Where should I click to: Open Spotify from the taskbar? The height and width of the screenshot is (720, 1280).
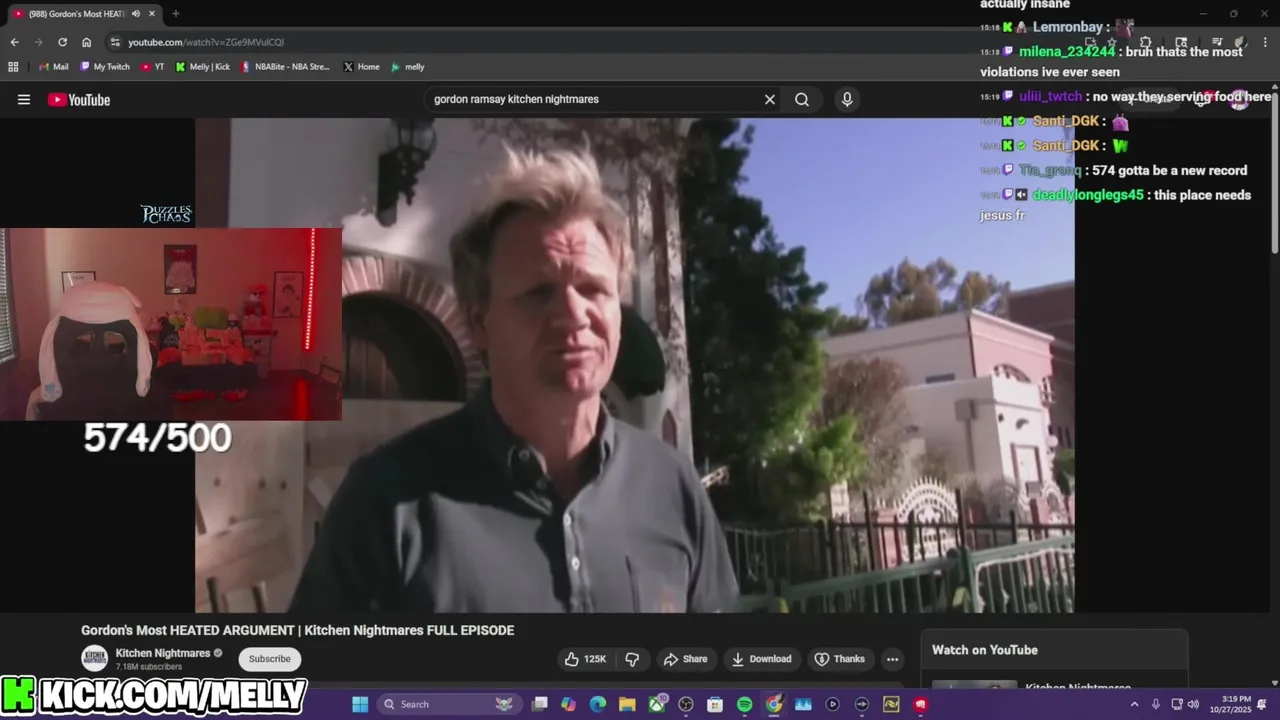(744, 704)
